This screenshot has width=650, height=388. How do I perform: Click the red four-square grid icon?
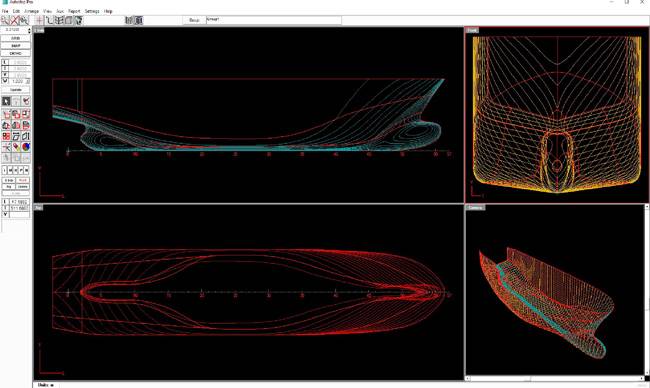click(6, 136)
